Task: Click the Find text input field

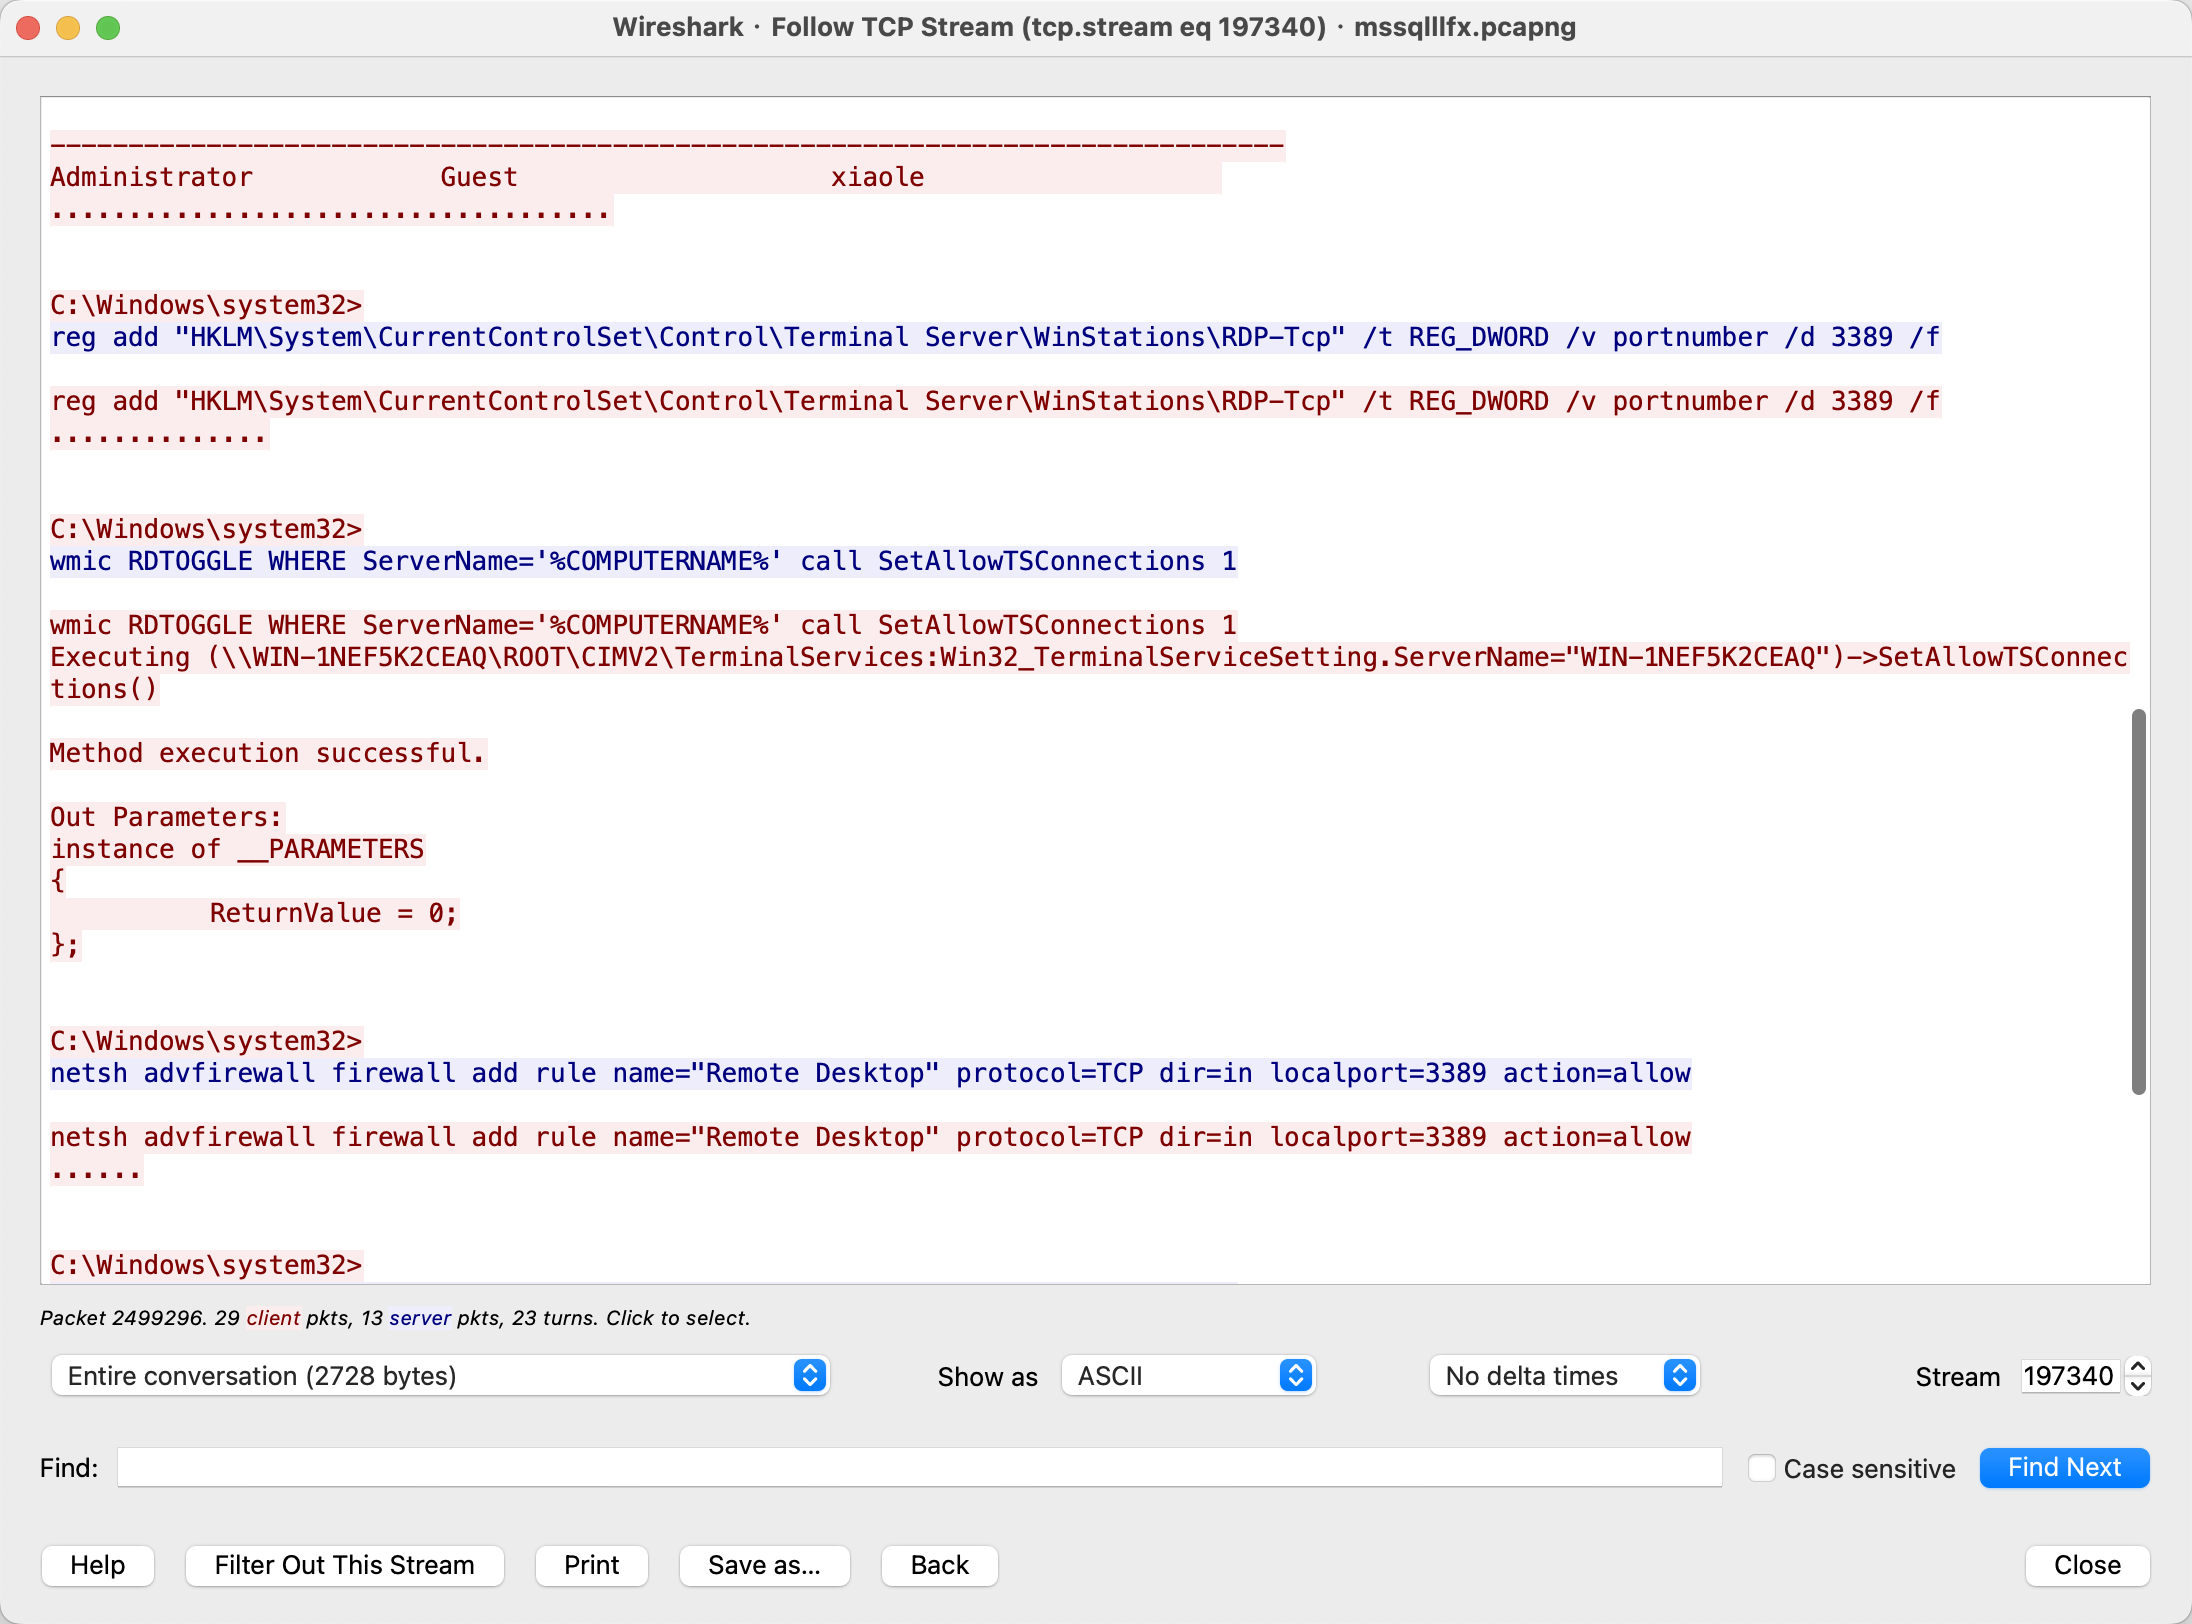Action: pos(919,1467)
